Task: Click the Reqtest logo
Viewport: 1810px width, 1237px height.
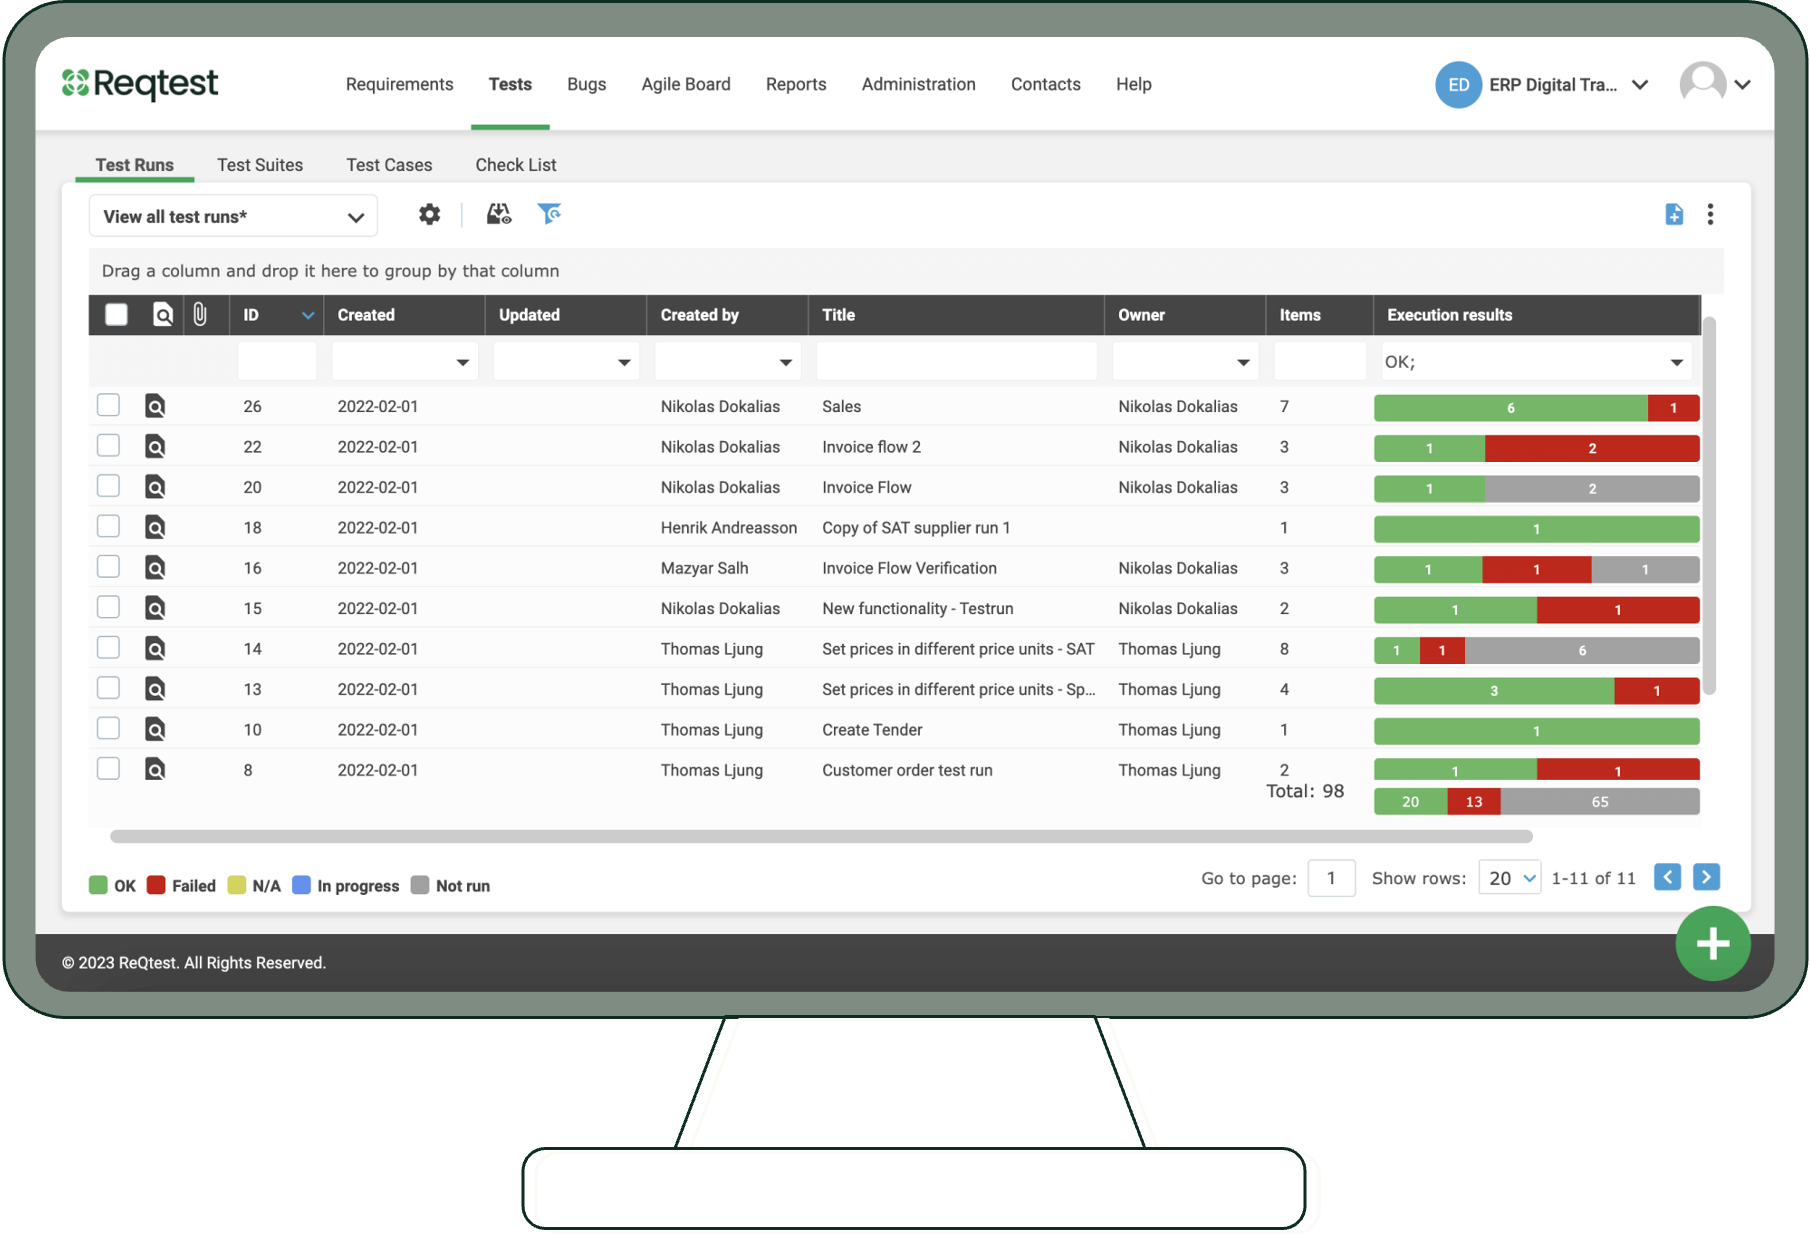Action: pos(140,84)
